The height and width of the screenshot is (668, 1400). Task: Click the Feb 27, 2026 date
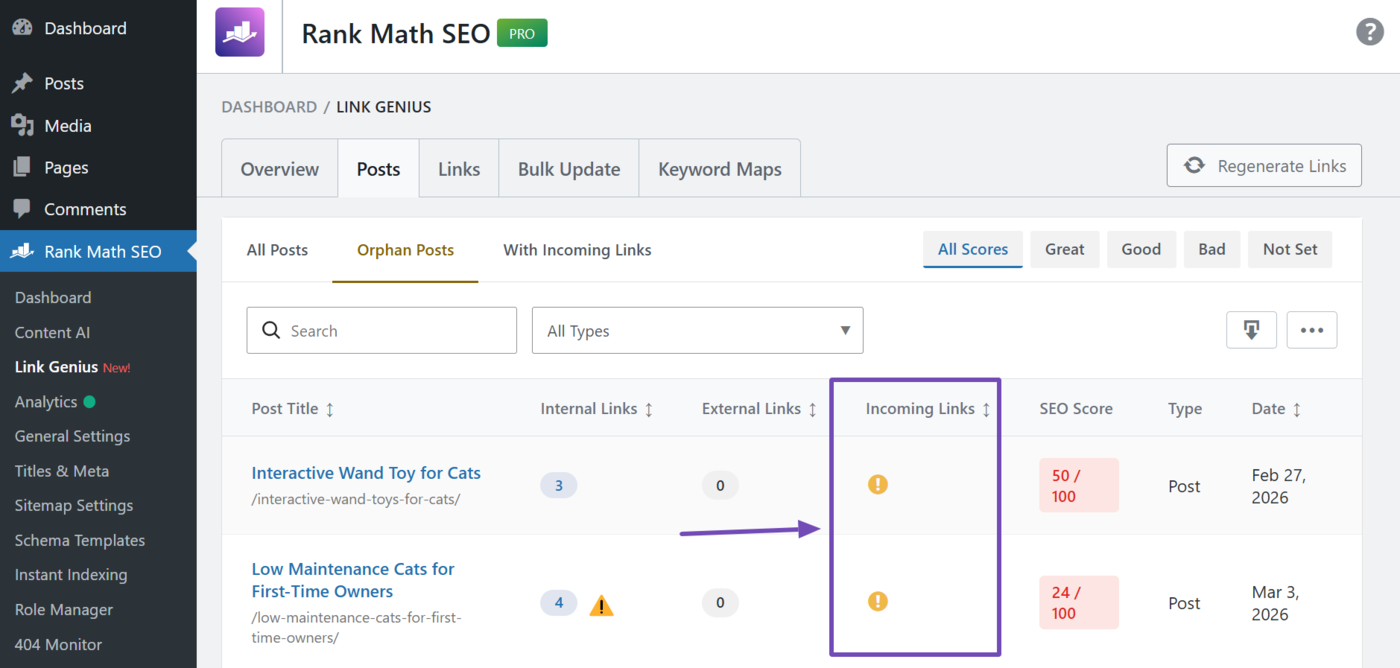pos(1279,486)
